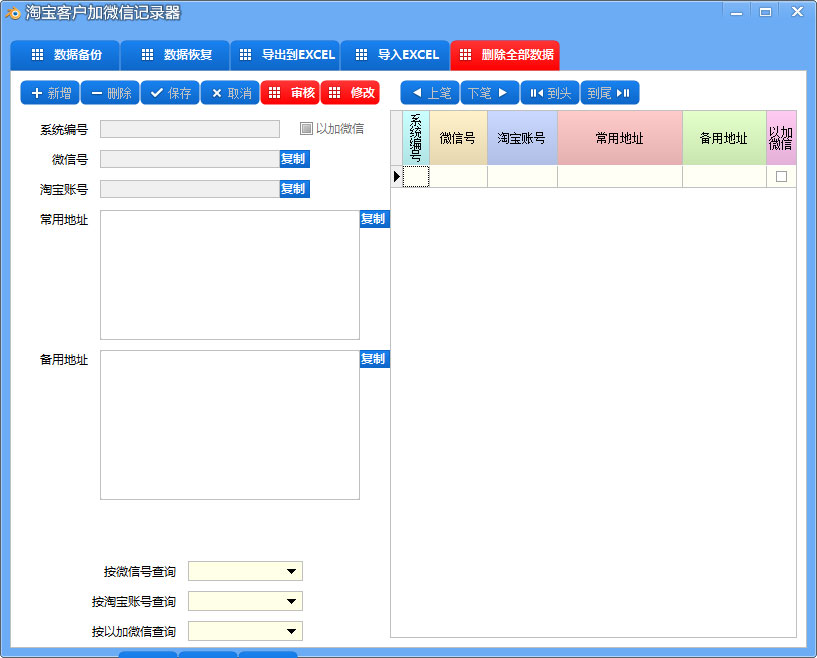Click the red 删除全部数据 button

pyautogui.click(x=505, y=55)
